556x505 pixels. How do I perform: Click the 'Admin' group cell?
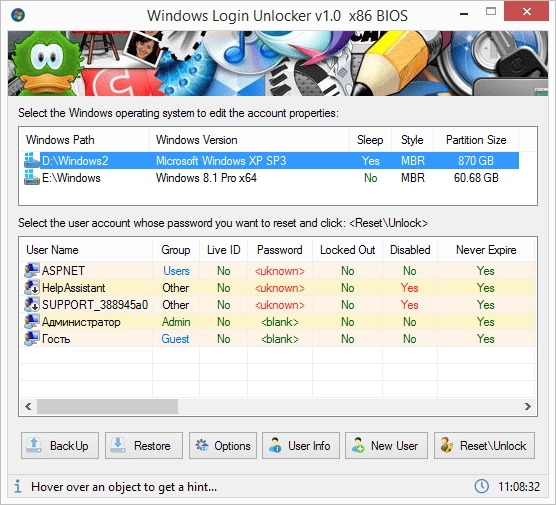176,322
